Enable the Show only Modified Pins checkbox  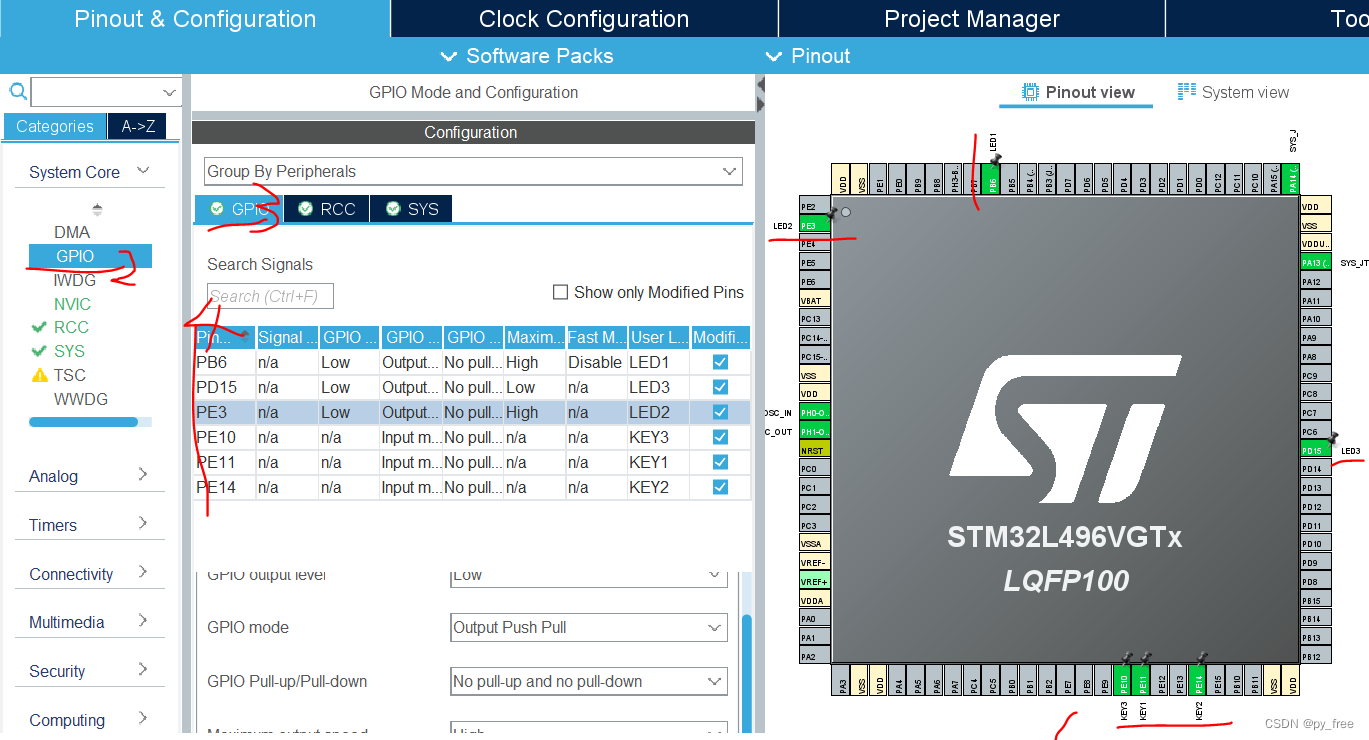[560, 292]
